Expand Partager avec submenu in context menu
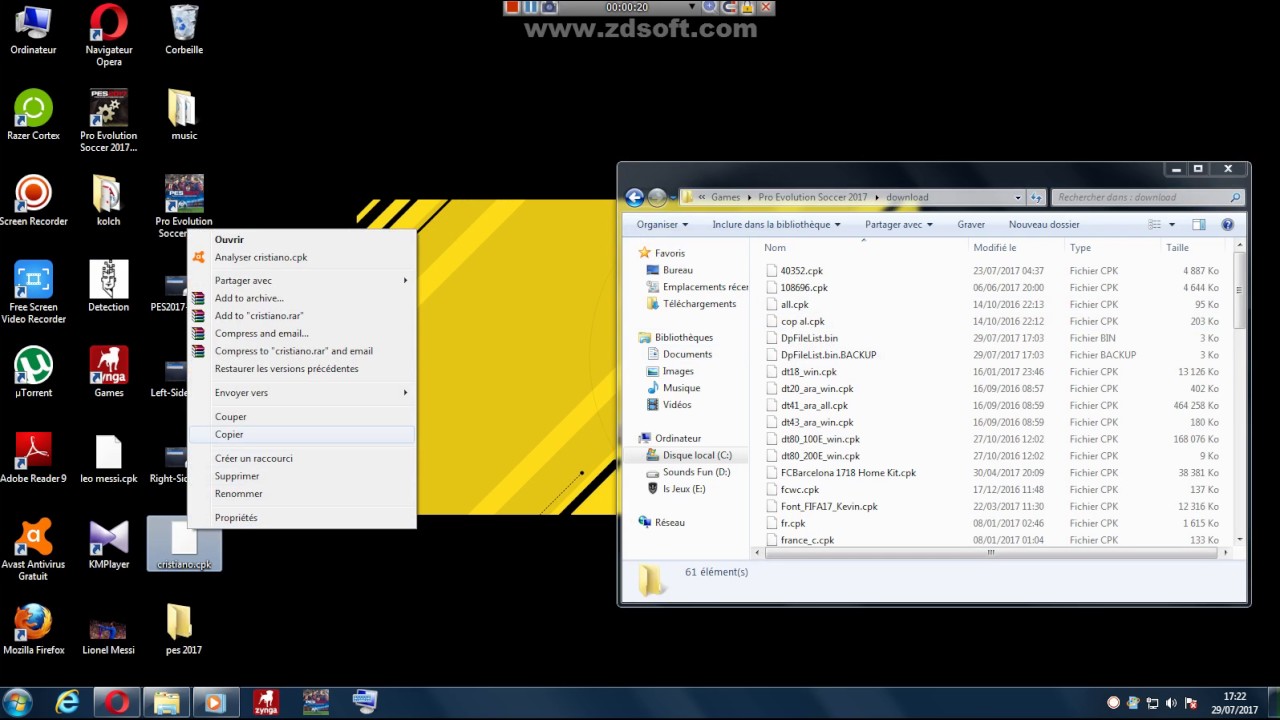 tap(300, 281)
